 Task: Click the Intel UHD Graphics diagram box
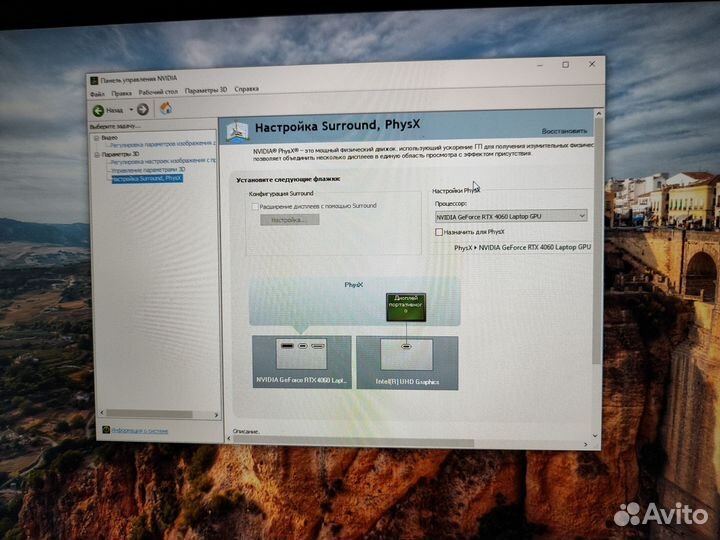point(406,361)
